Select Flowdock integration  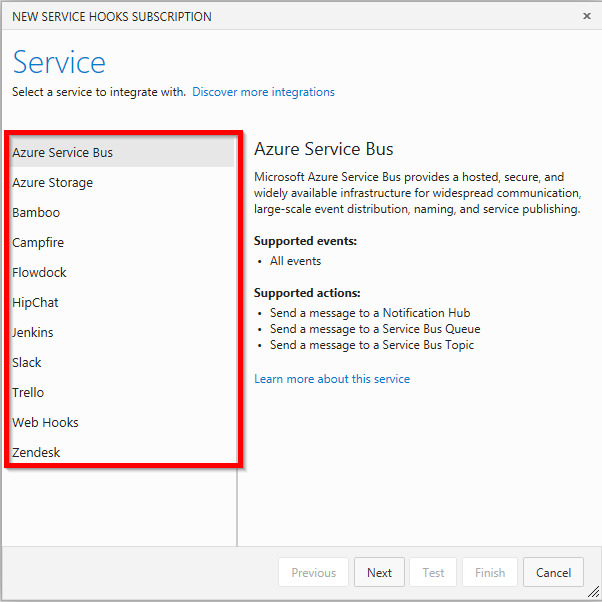coord(122,272)
